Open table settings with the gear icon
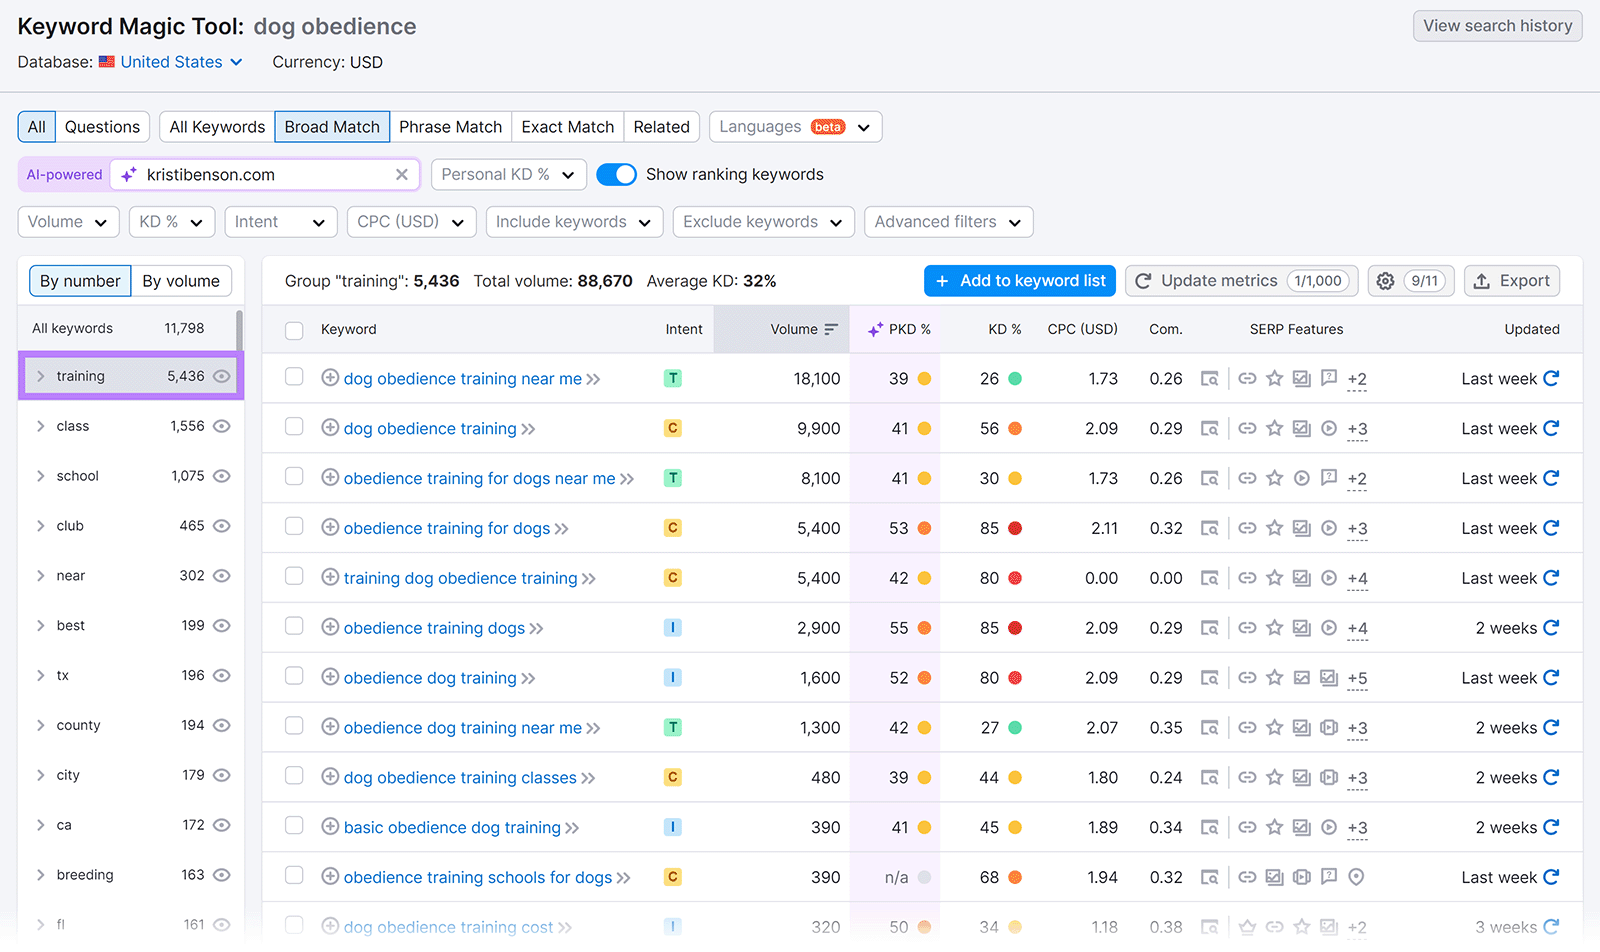 tap(1385, 281)
